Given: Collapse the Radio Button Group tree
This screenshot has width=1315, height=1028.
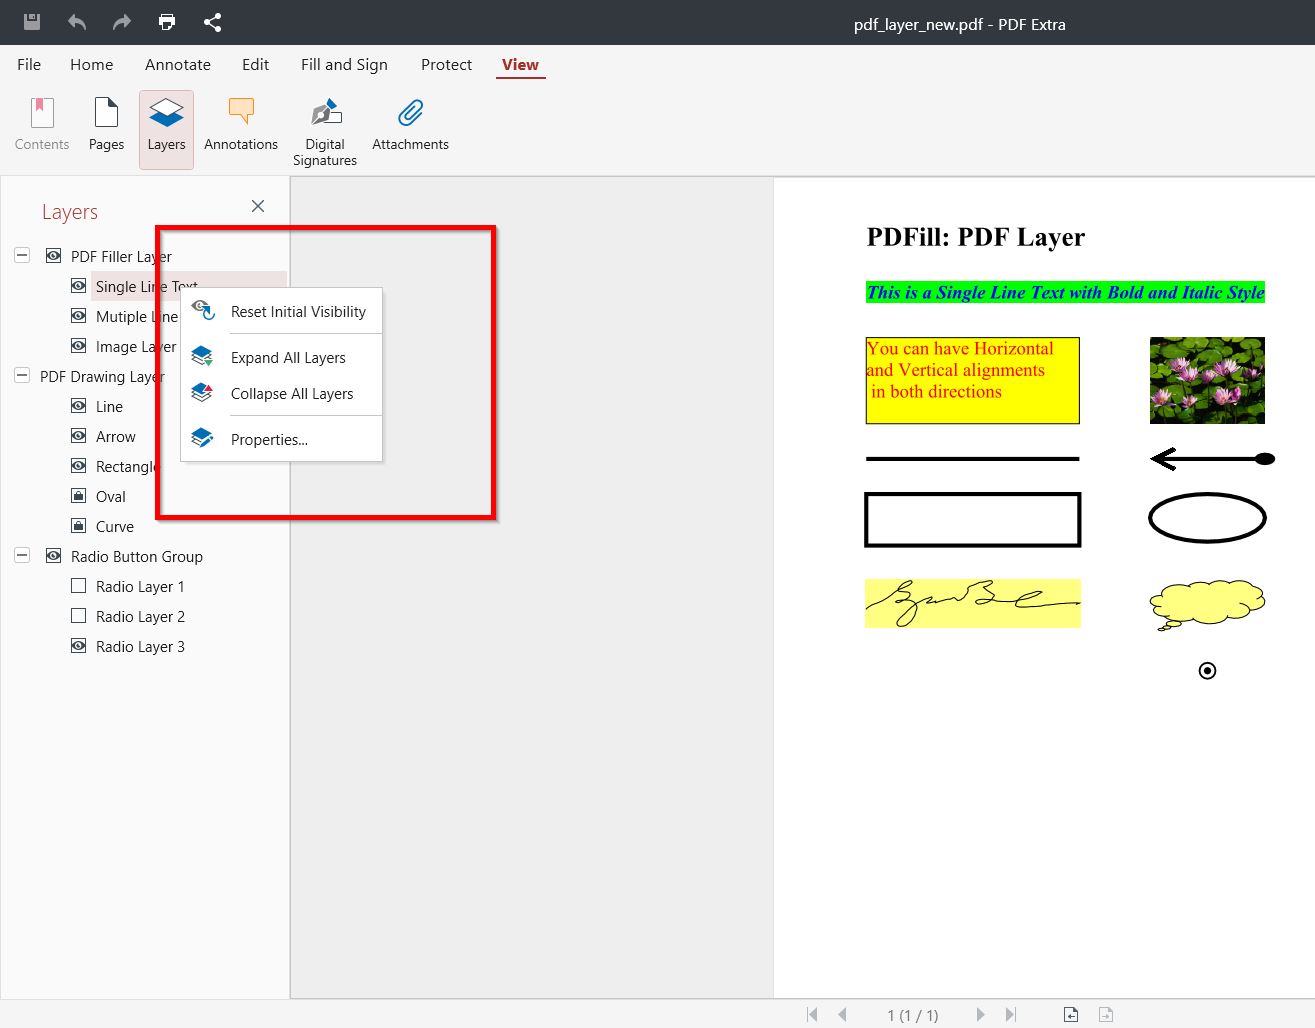Looking at the screenshot, I should click(21, 555).
